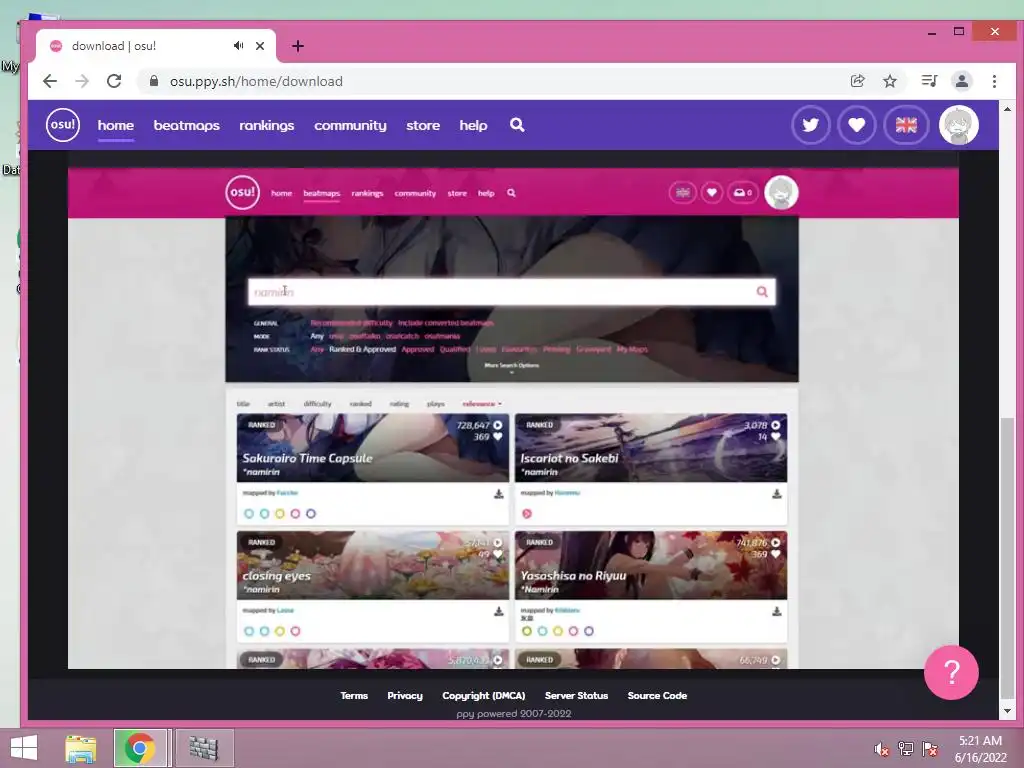Select the osu!taiko mode filter

[364, 336]
